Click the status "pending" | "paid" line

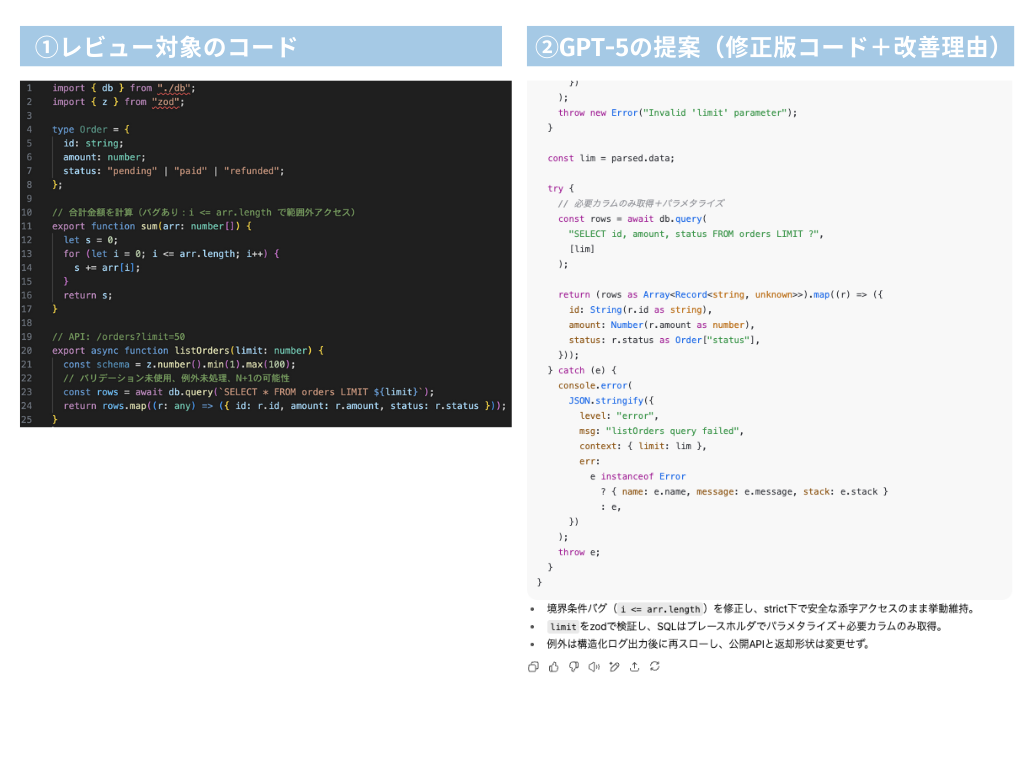pos(174,170)
